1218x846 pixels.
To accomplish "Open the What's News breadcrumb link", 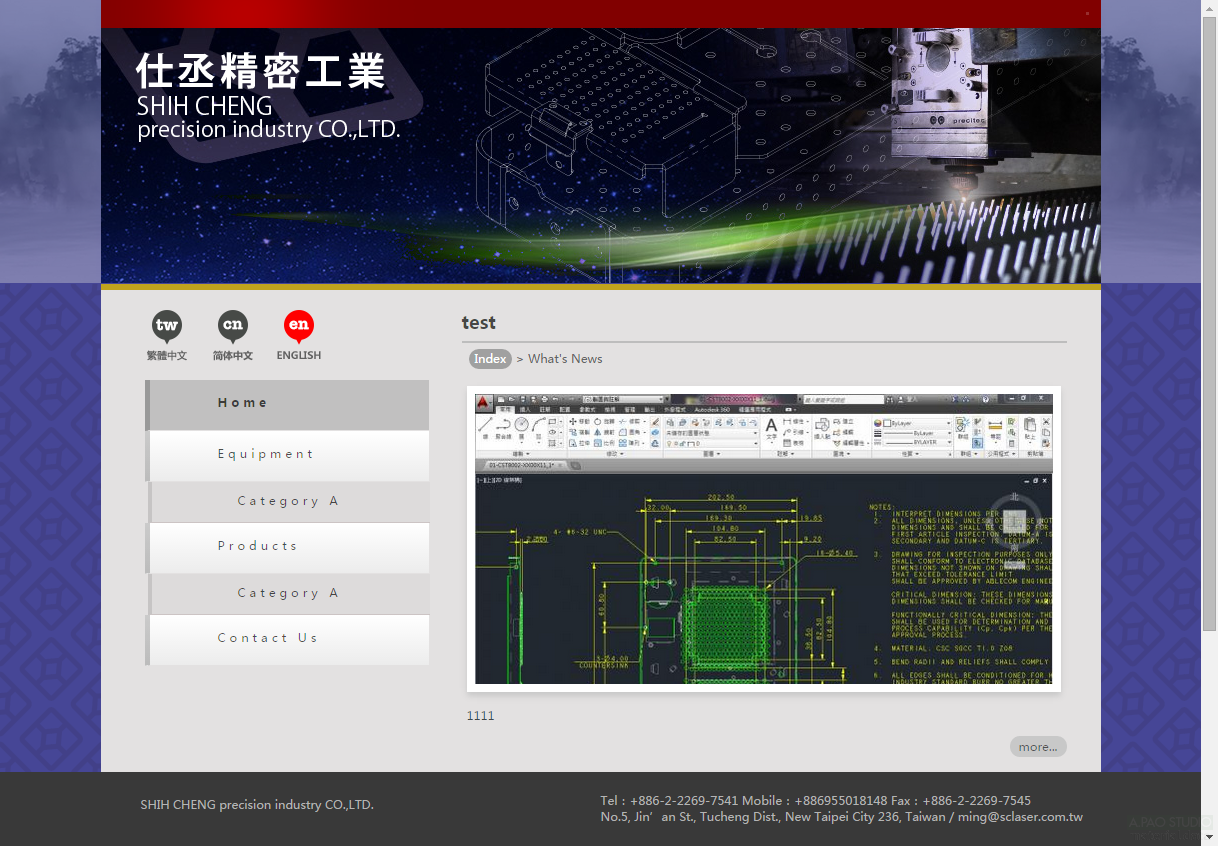I will 565,359.
